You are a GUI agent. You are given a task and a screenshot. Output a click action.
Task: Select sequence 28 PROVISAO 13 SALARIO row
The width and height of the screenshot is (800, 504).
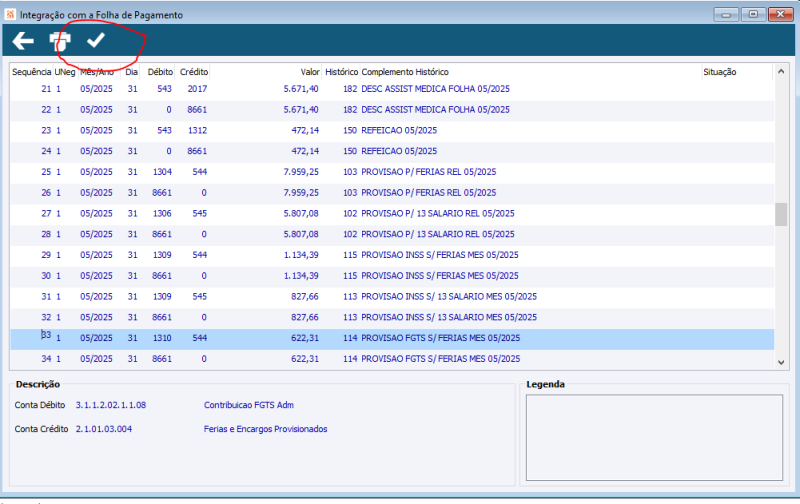[392, 234]
